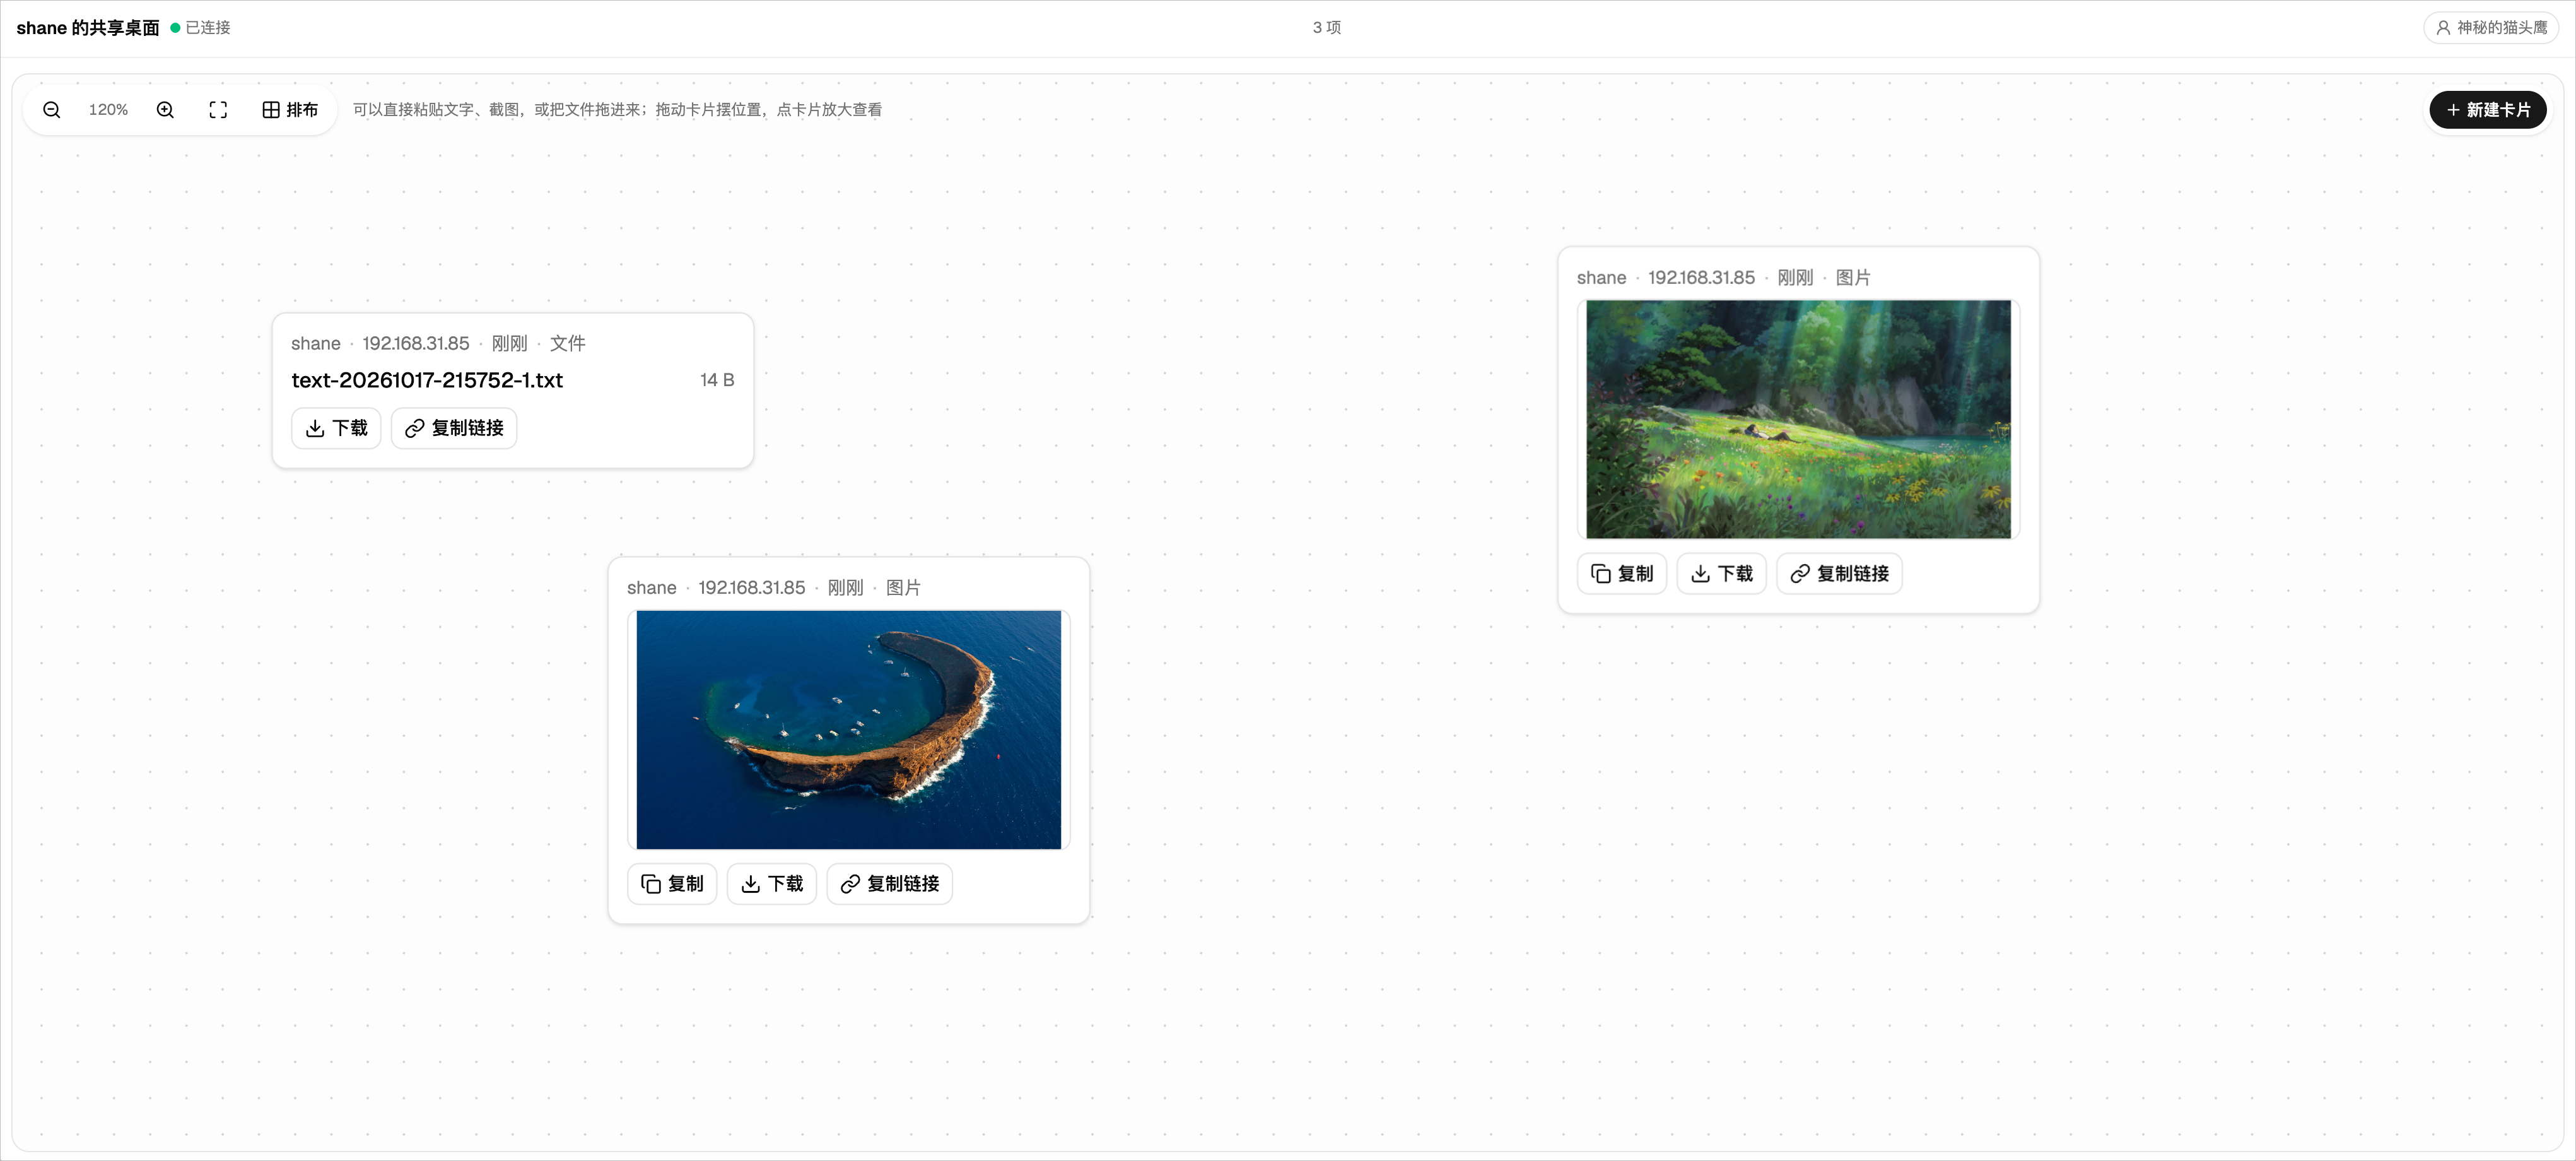Screen dimensions: 2576x1161
Task: Click the island card's header info line
Action: (774, 588)
